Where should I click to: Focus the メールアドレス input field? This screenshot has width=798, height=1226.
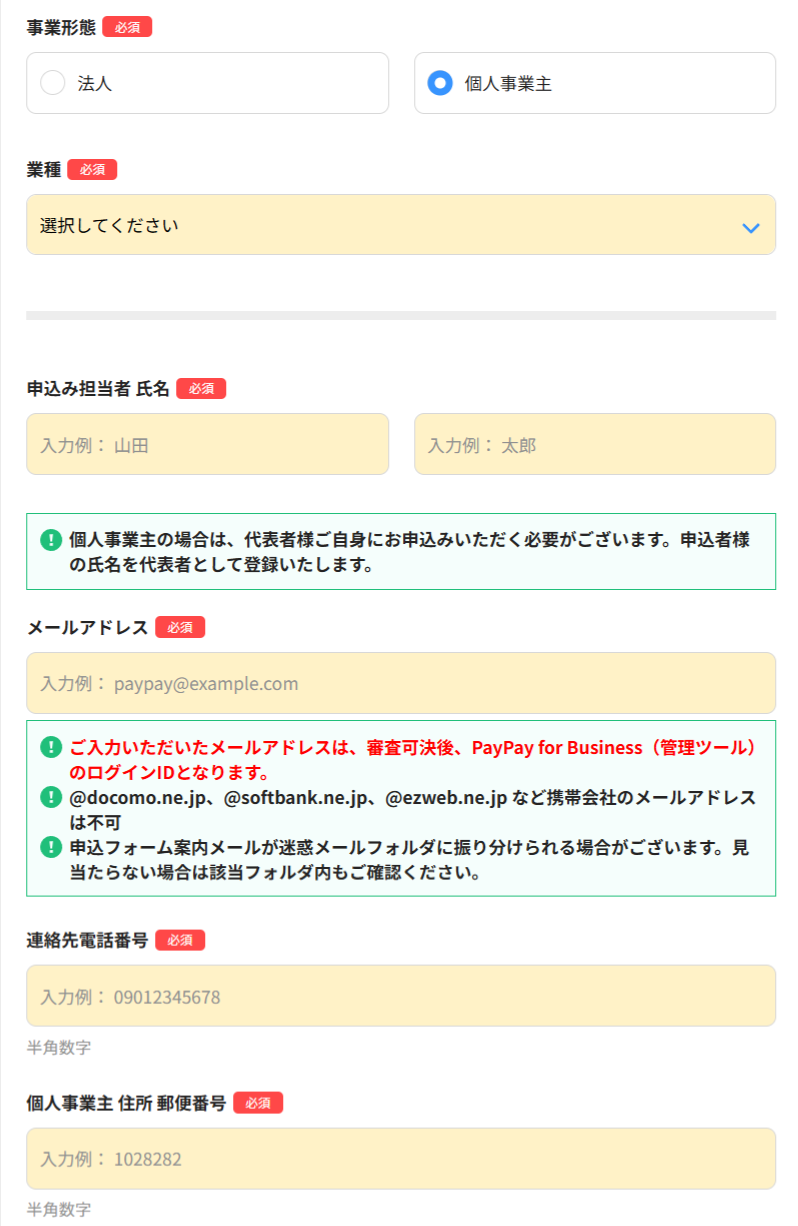point(400,683)
